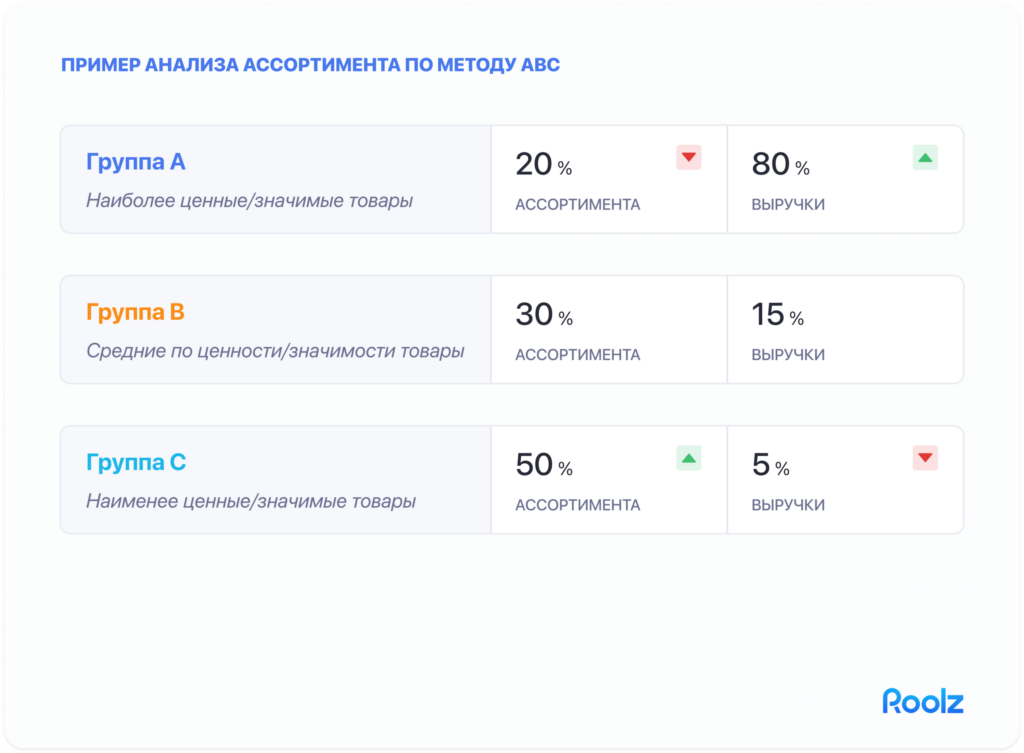Click the ВЫРУЧКИ label in Группа B row

tap(788, 355)
